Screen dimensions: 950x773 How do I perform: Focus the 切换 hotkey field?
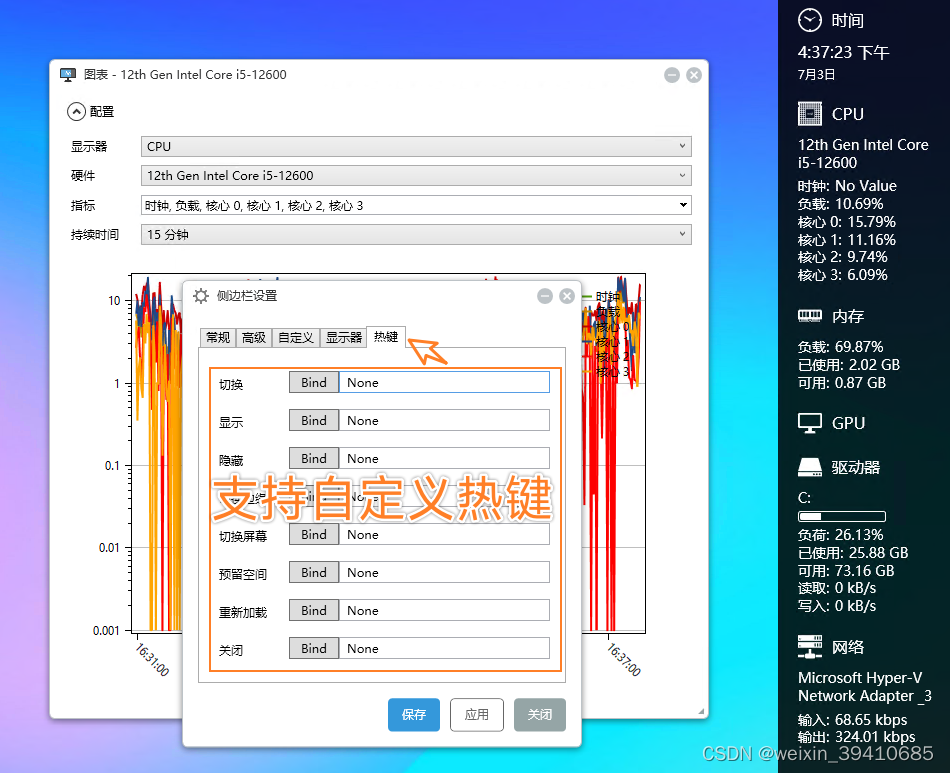[444, 382]
